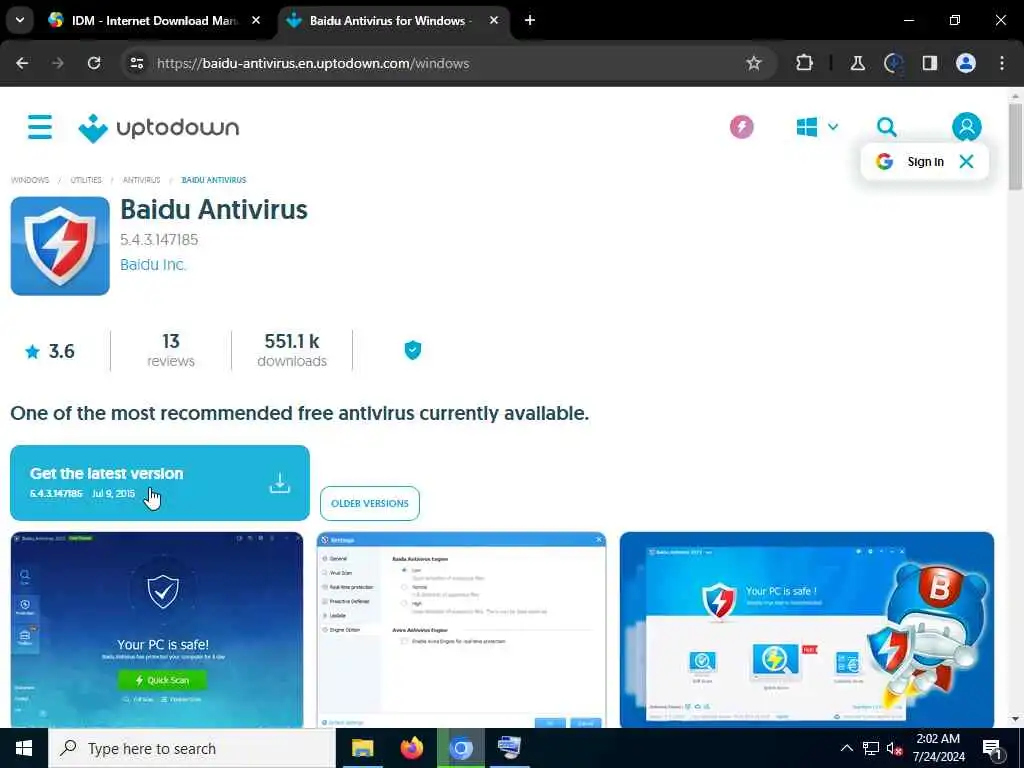Click the download arrow icon

pos(280,483)
